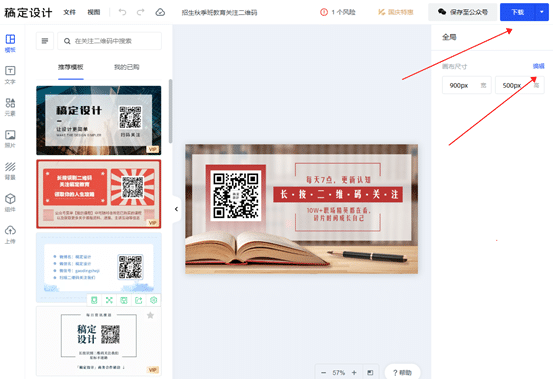
Task: Click the green share floating toolbar icon
Action: click(x=139, y=300)
